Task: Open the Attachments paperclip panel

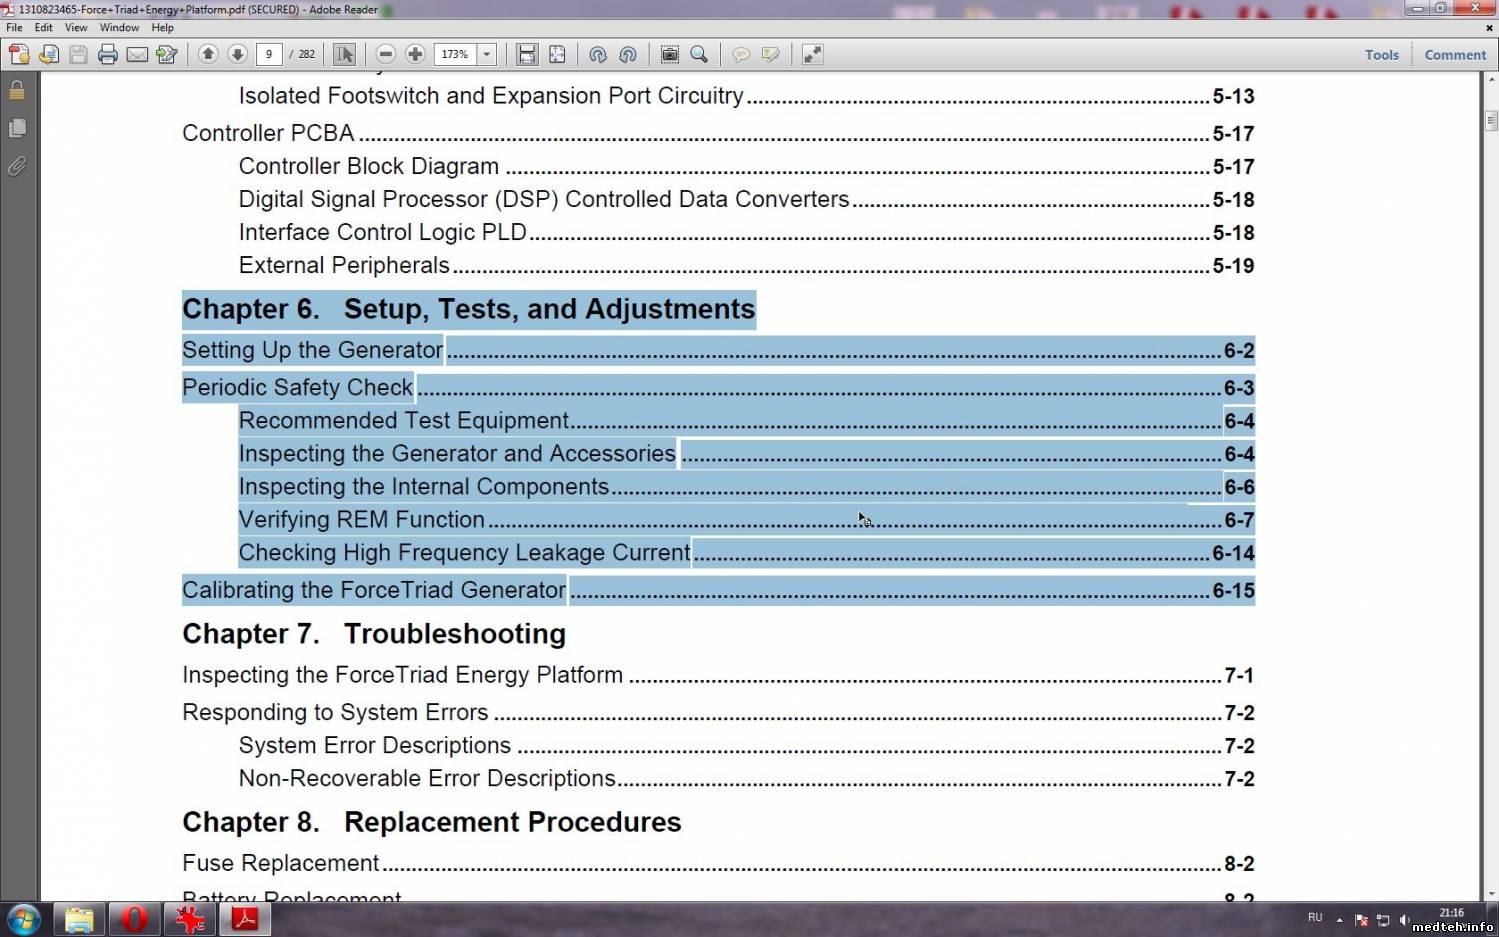Action: [x=17, y=166]
